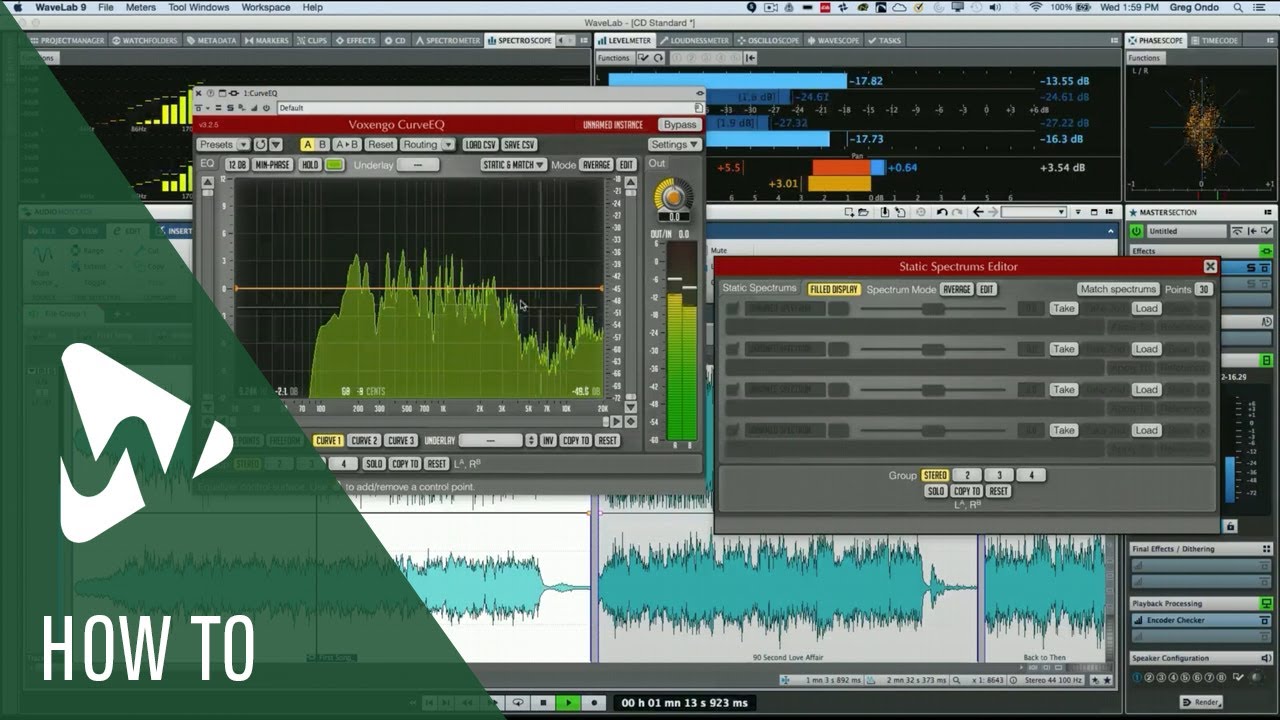Open the Presets dropdown in CurveEQ
1280x720 pixels.
click(x=223, y=144)
